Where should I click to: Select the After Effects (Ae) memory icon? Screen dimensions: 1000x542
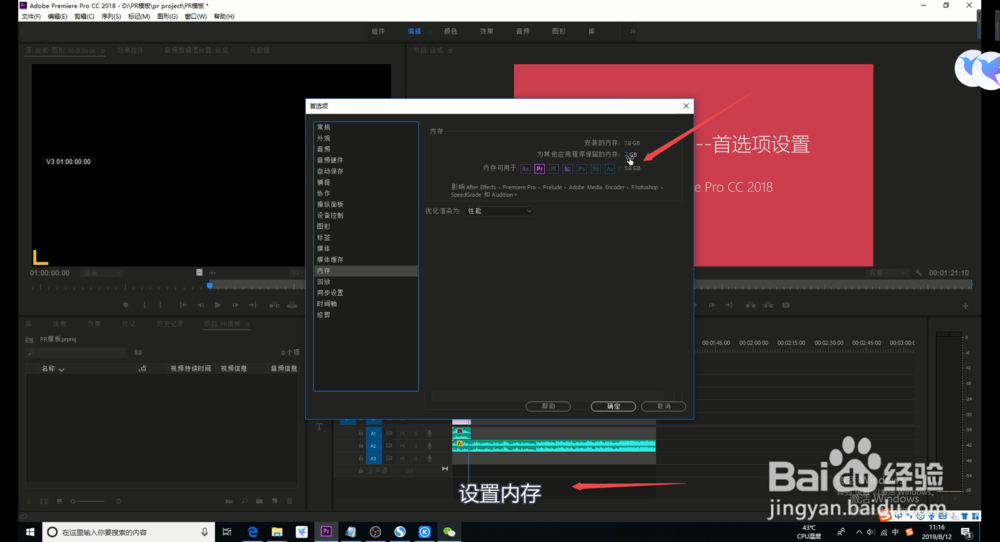click(x=525, y=169)
